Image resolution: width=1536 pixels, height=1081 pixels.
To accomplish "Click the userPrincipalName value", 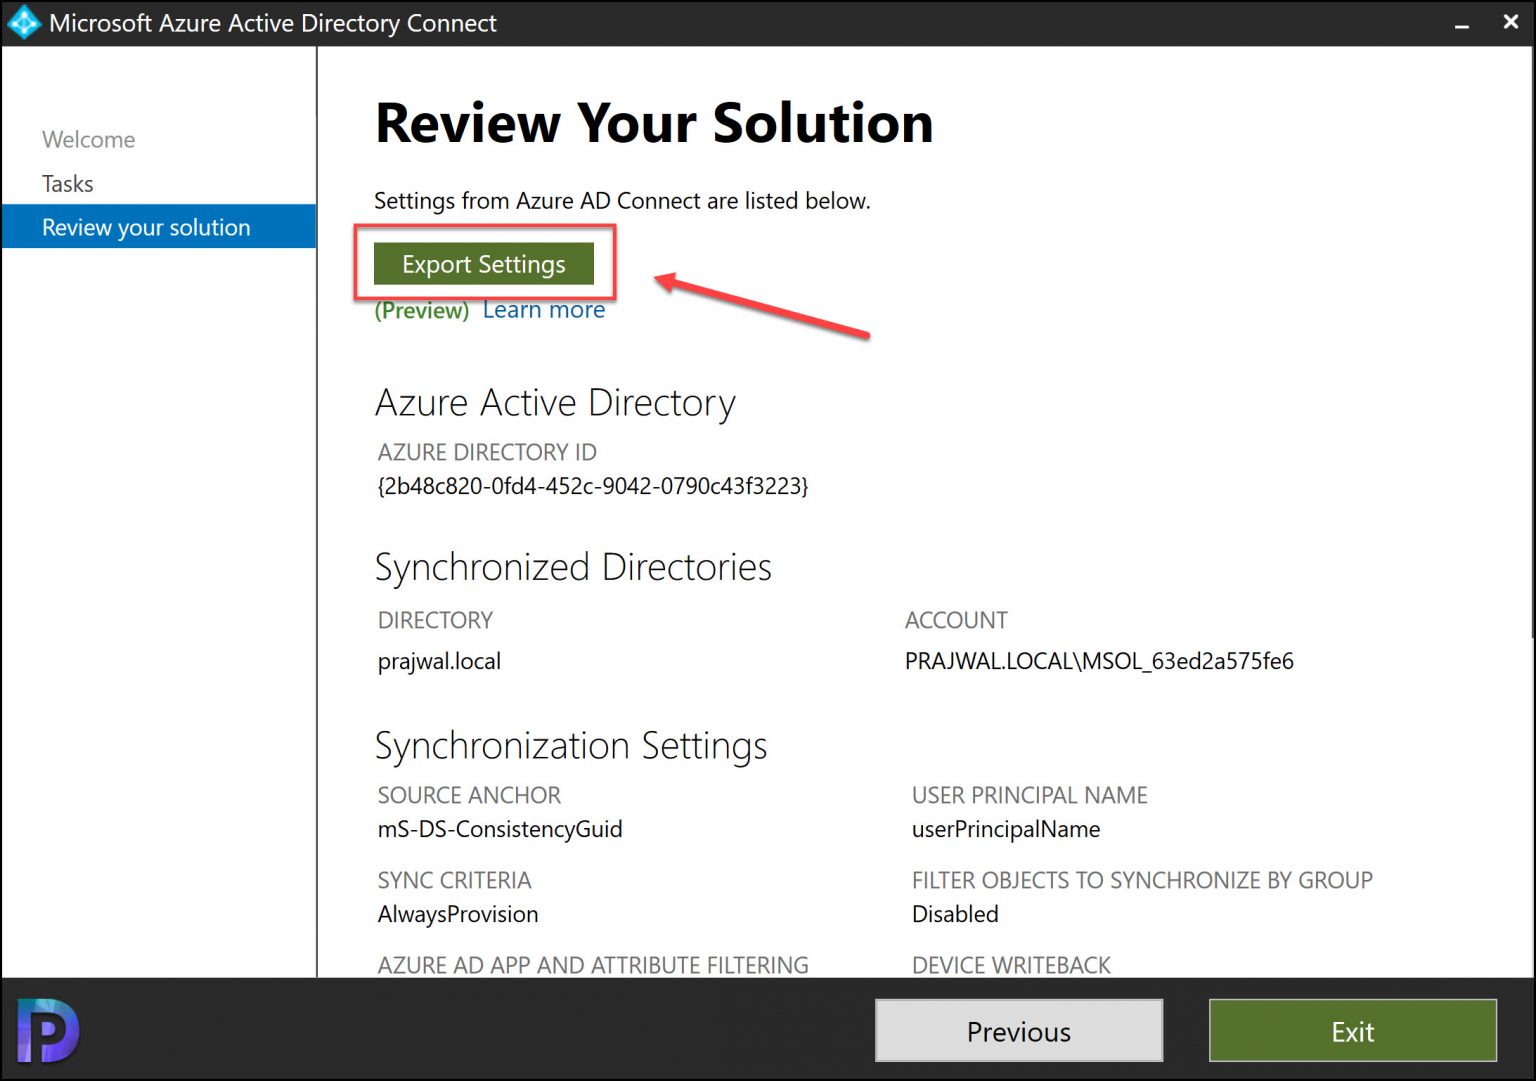I will 1006,829.
